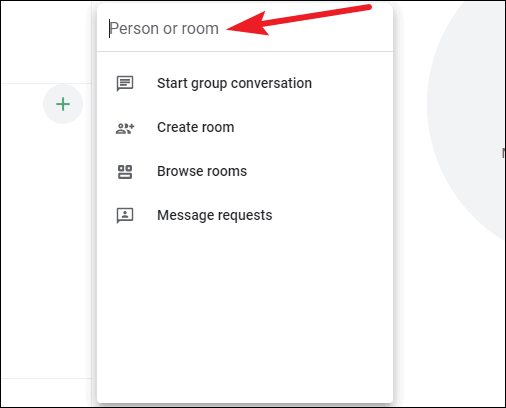
Task: Click the green plus new chat icon
Action: [x=63, y=104]
